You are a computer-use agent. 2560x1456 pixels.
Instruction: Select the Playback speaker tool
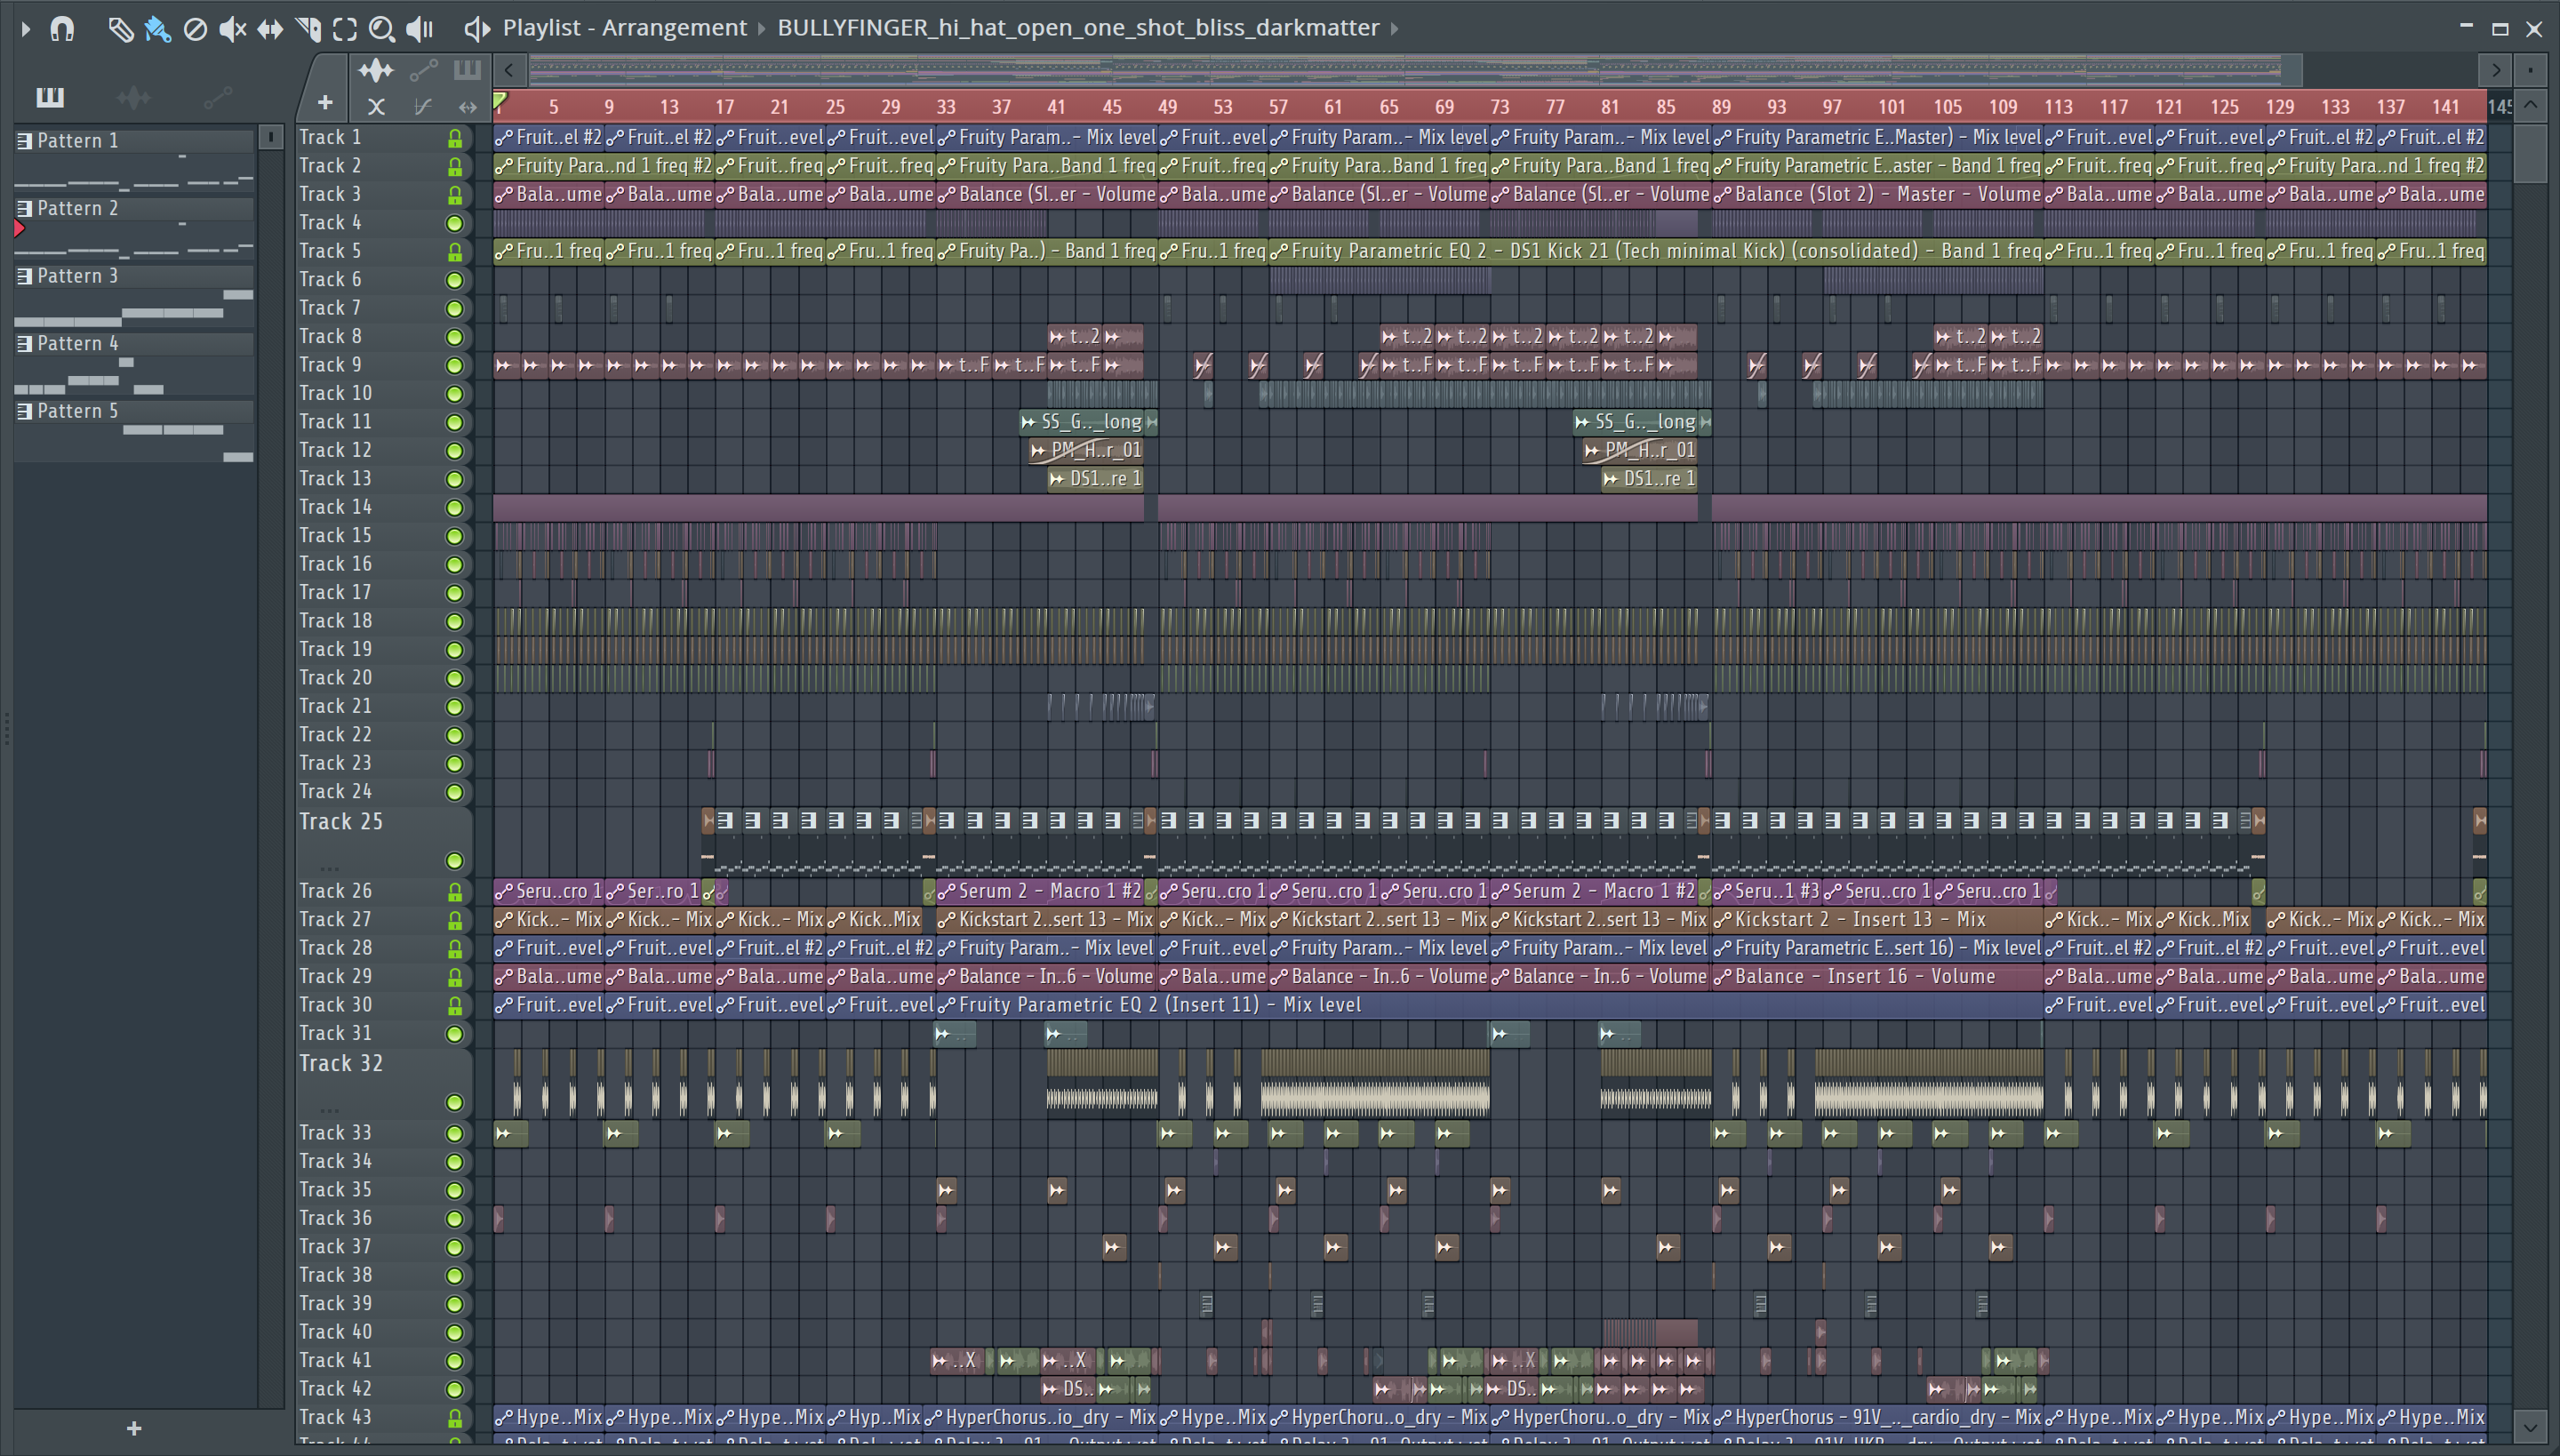420,29
